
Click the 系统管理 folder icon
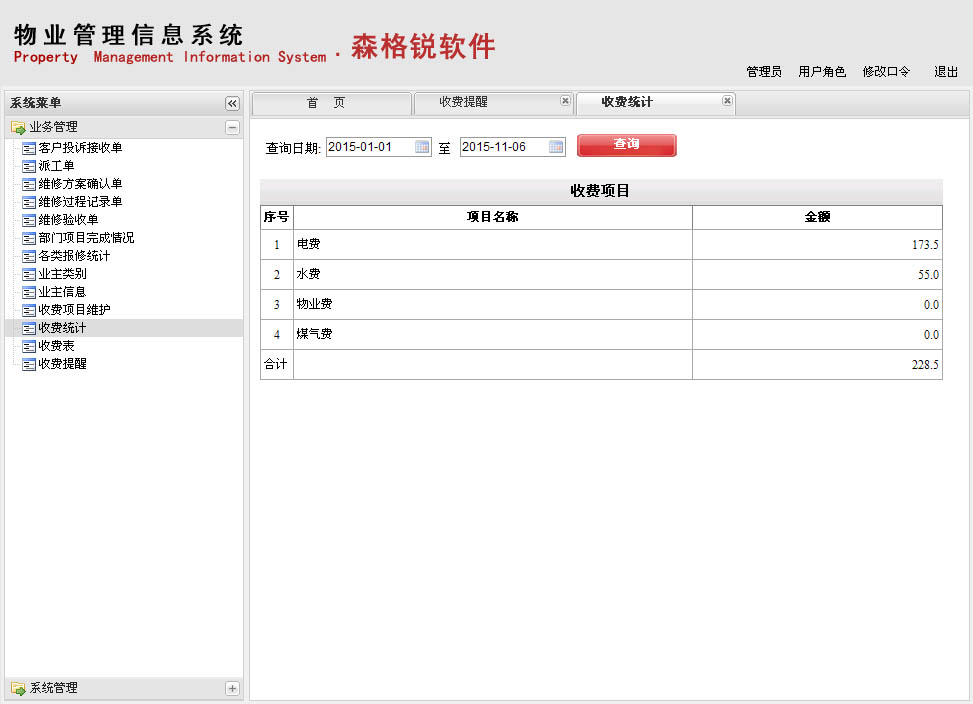(x=18, y=689)
